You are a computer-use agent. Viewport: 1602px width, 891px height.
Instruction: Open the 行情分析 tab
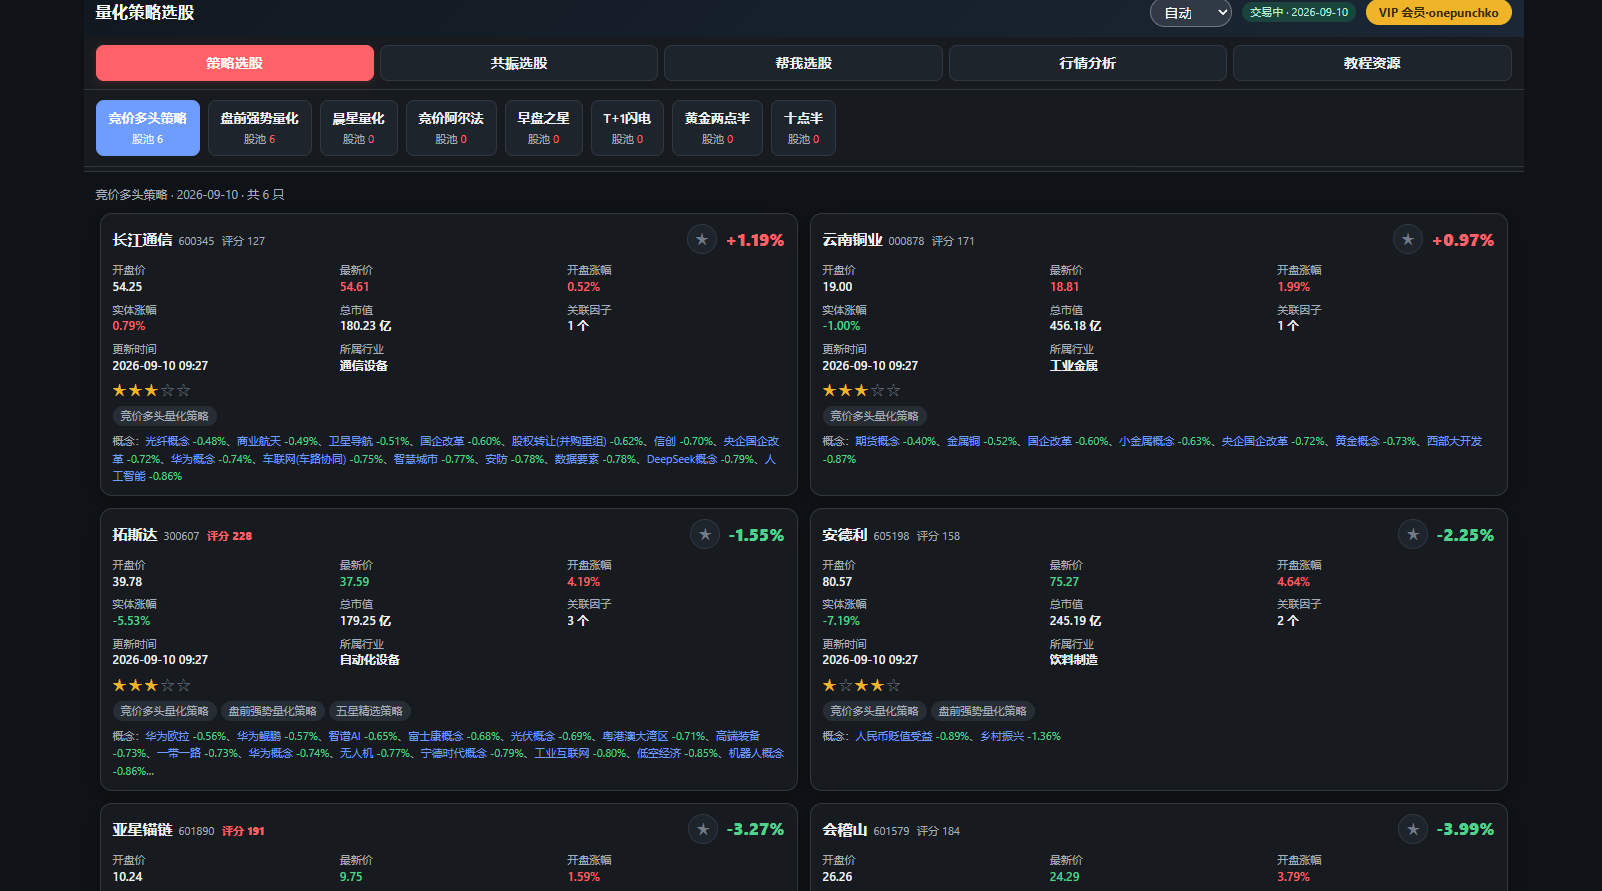[1088, 63]
